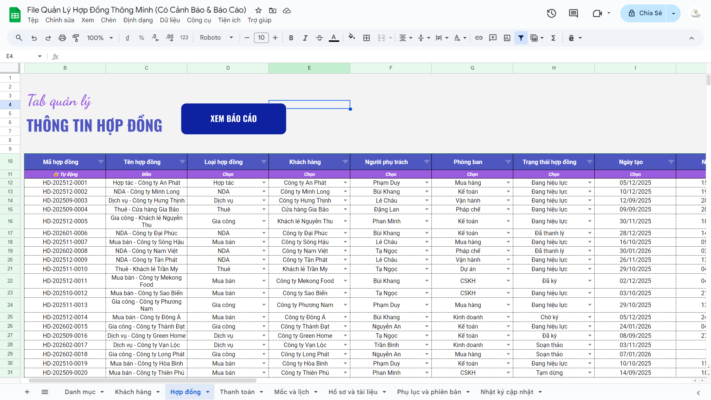This screenshot has width=711, height=400.
Task: Open filter dropdown on Khách hàng column header
Action: click(343, 161)
